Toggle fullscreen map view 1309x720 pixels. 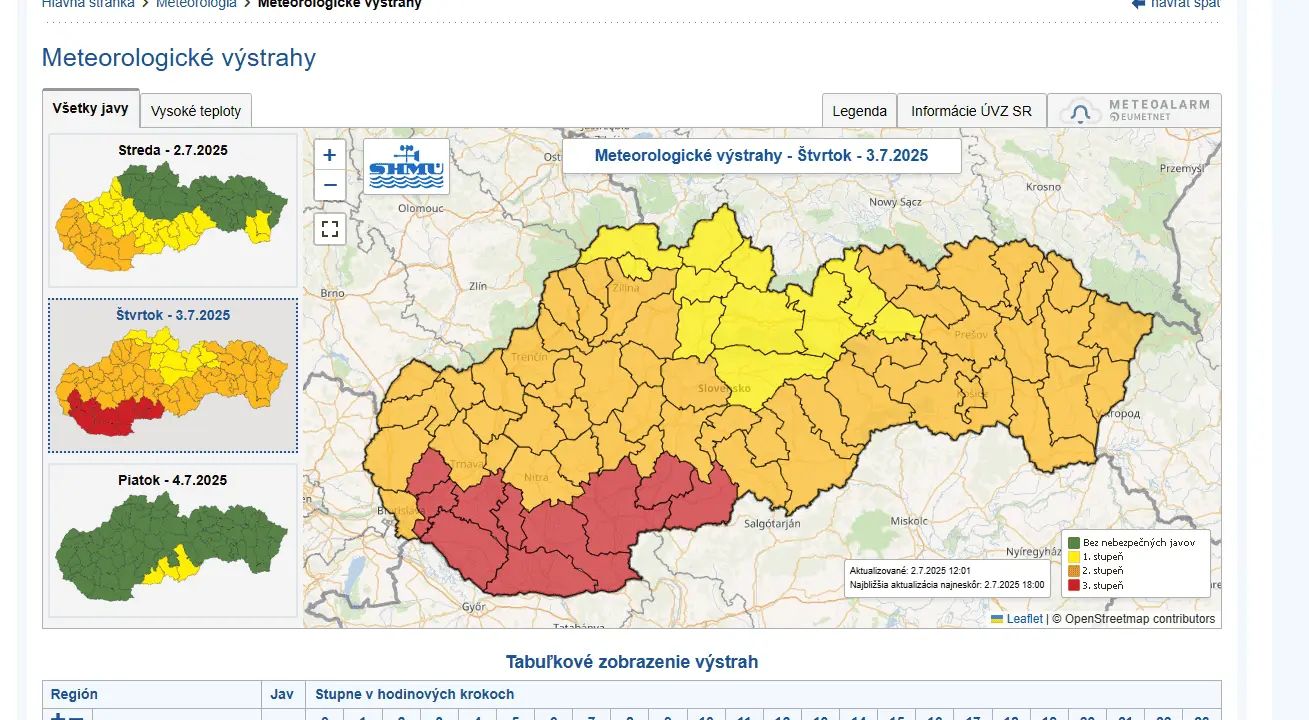click(x=330, y=229)
